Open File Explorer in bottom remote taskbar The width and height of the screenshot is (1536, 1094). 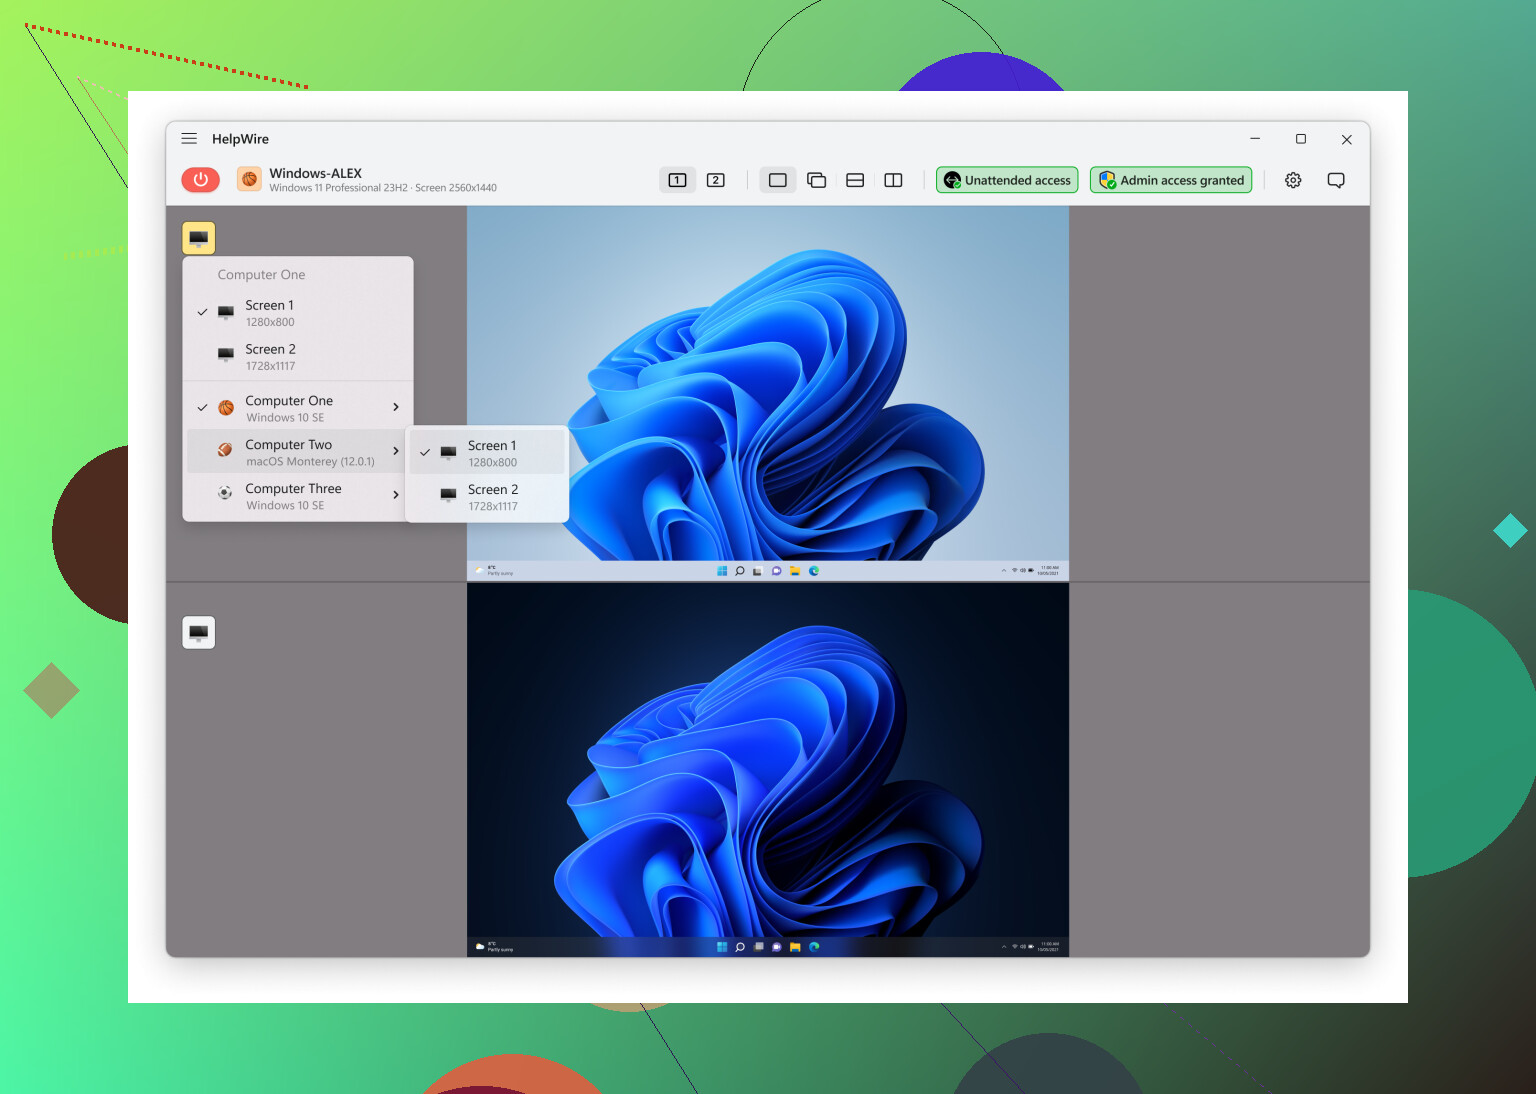(x=795, y=947)
